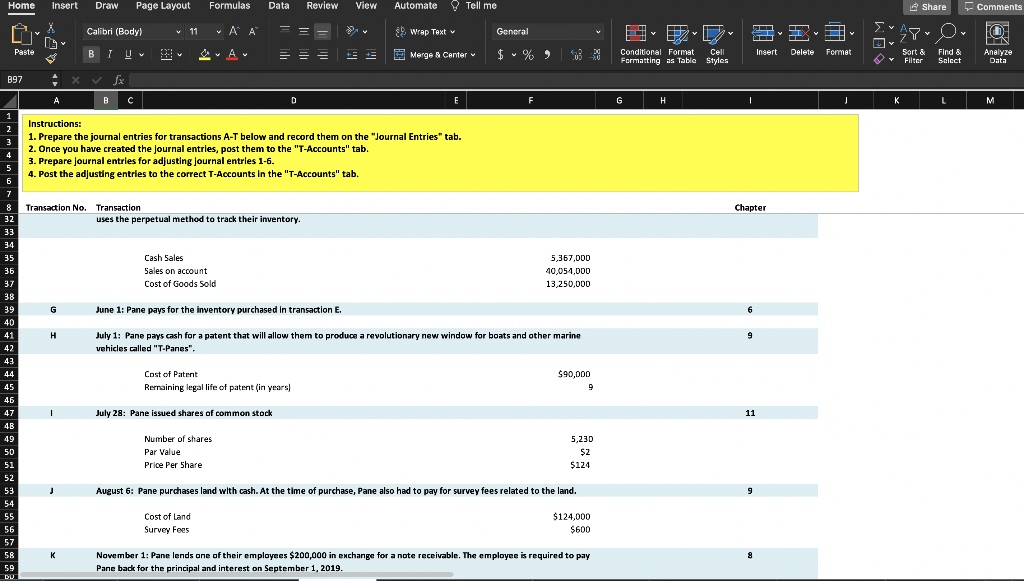Click the Insert Function fx icon
Image resolution: width=1024 pixels, height=581 pixels.
pyautogui.click(x=119, y=78)
